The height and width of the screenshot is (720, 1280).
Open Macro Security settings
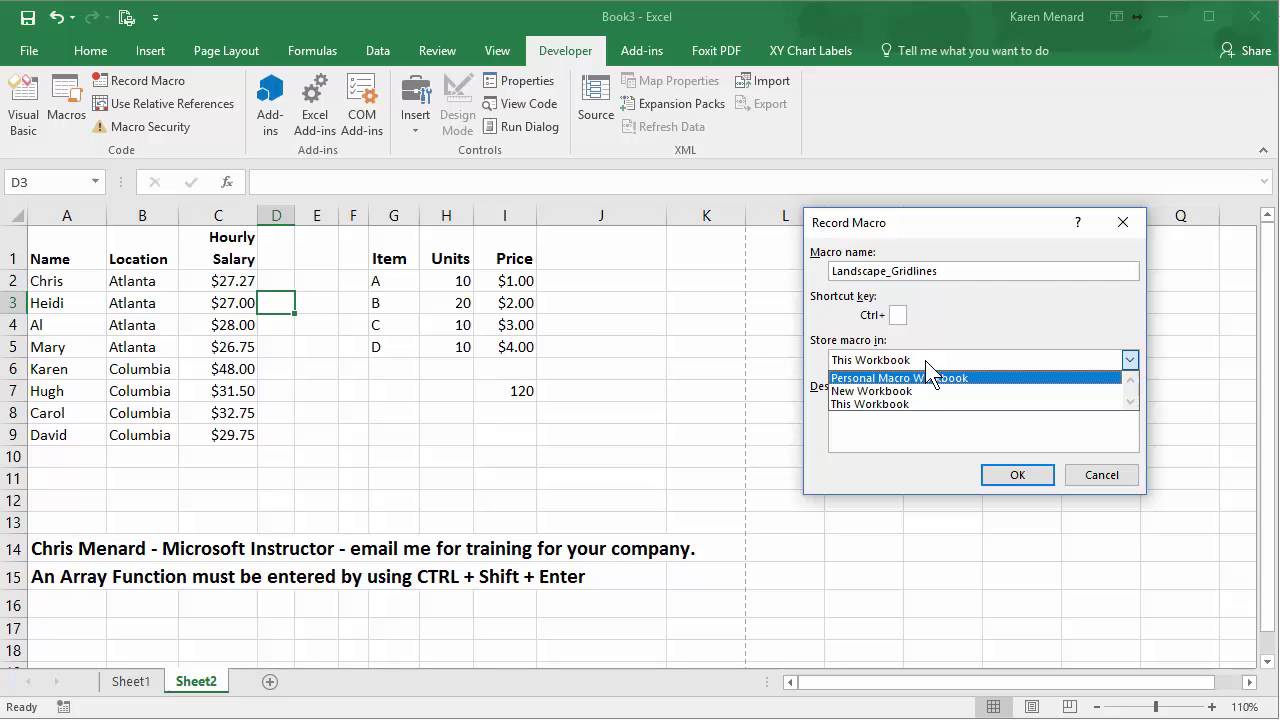coord(141,127)
